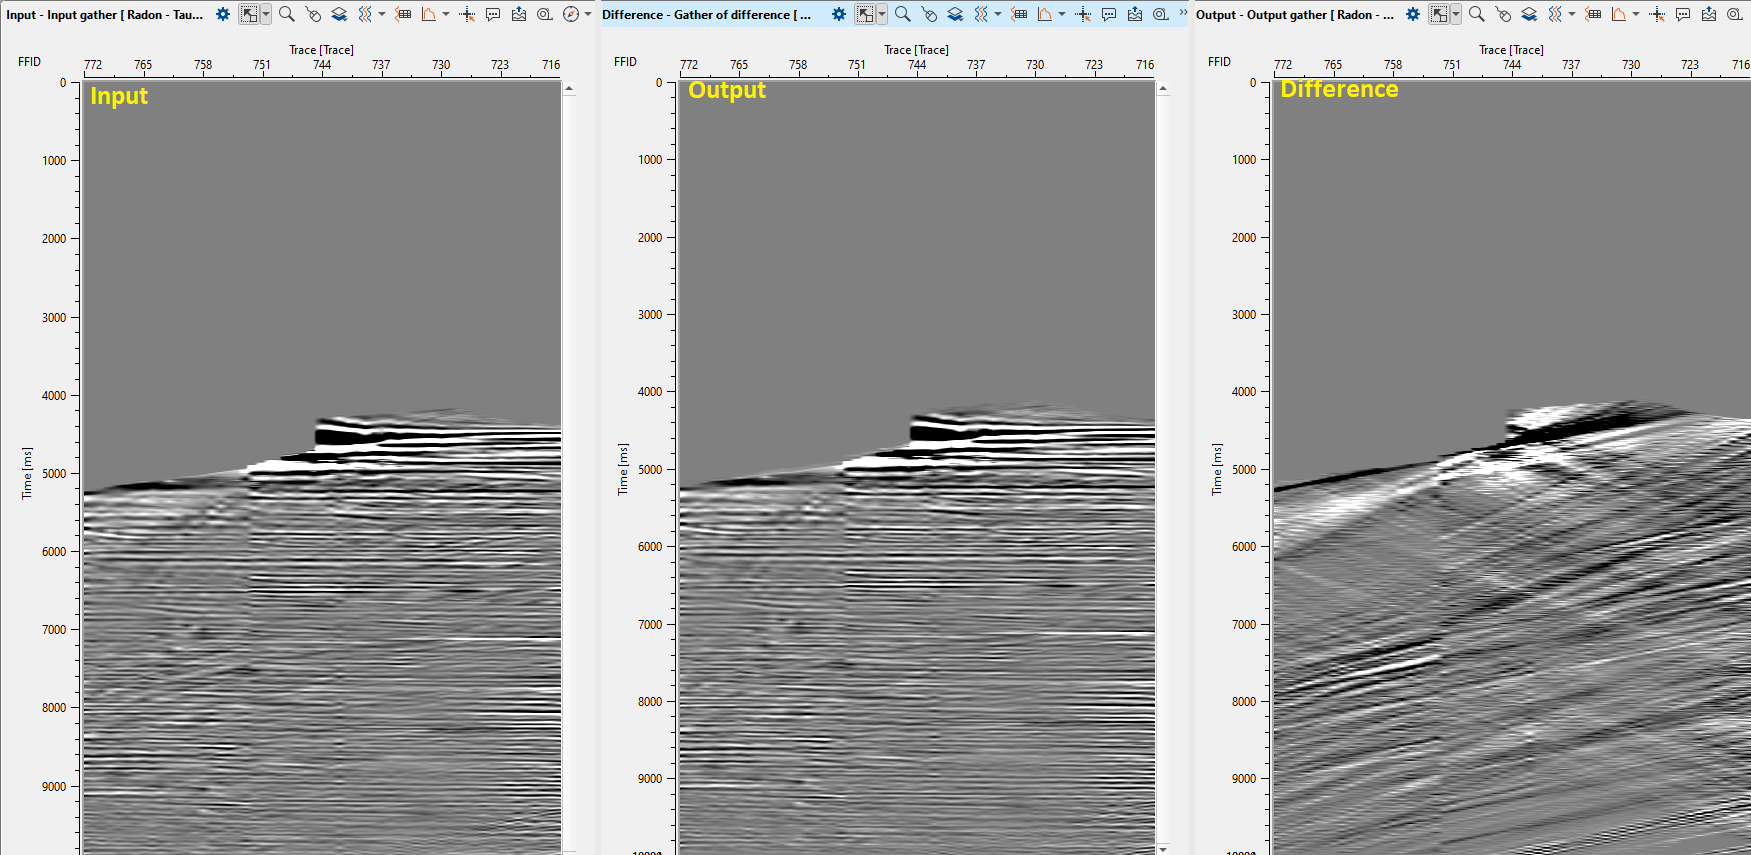Viewport: 1751px width, 855px height.
Task: Select the 'Difference - Gather of difference' panel title
Action: [x=706, y=14]
